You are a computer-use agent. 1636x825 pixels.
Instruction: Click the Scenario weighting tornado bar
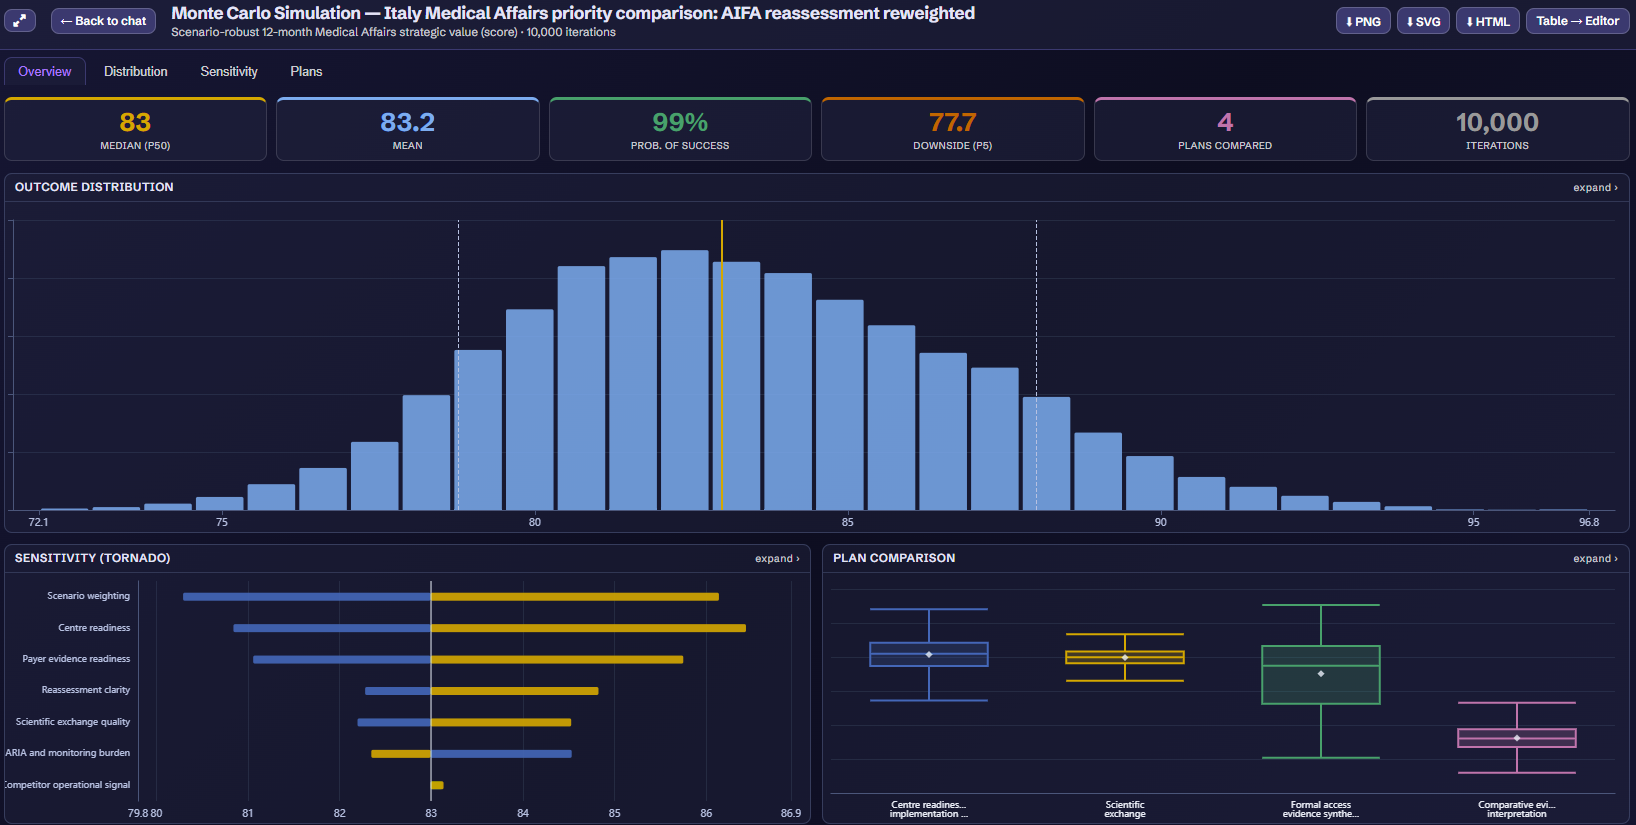point(451,597)
